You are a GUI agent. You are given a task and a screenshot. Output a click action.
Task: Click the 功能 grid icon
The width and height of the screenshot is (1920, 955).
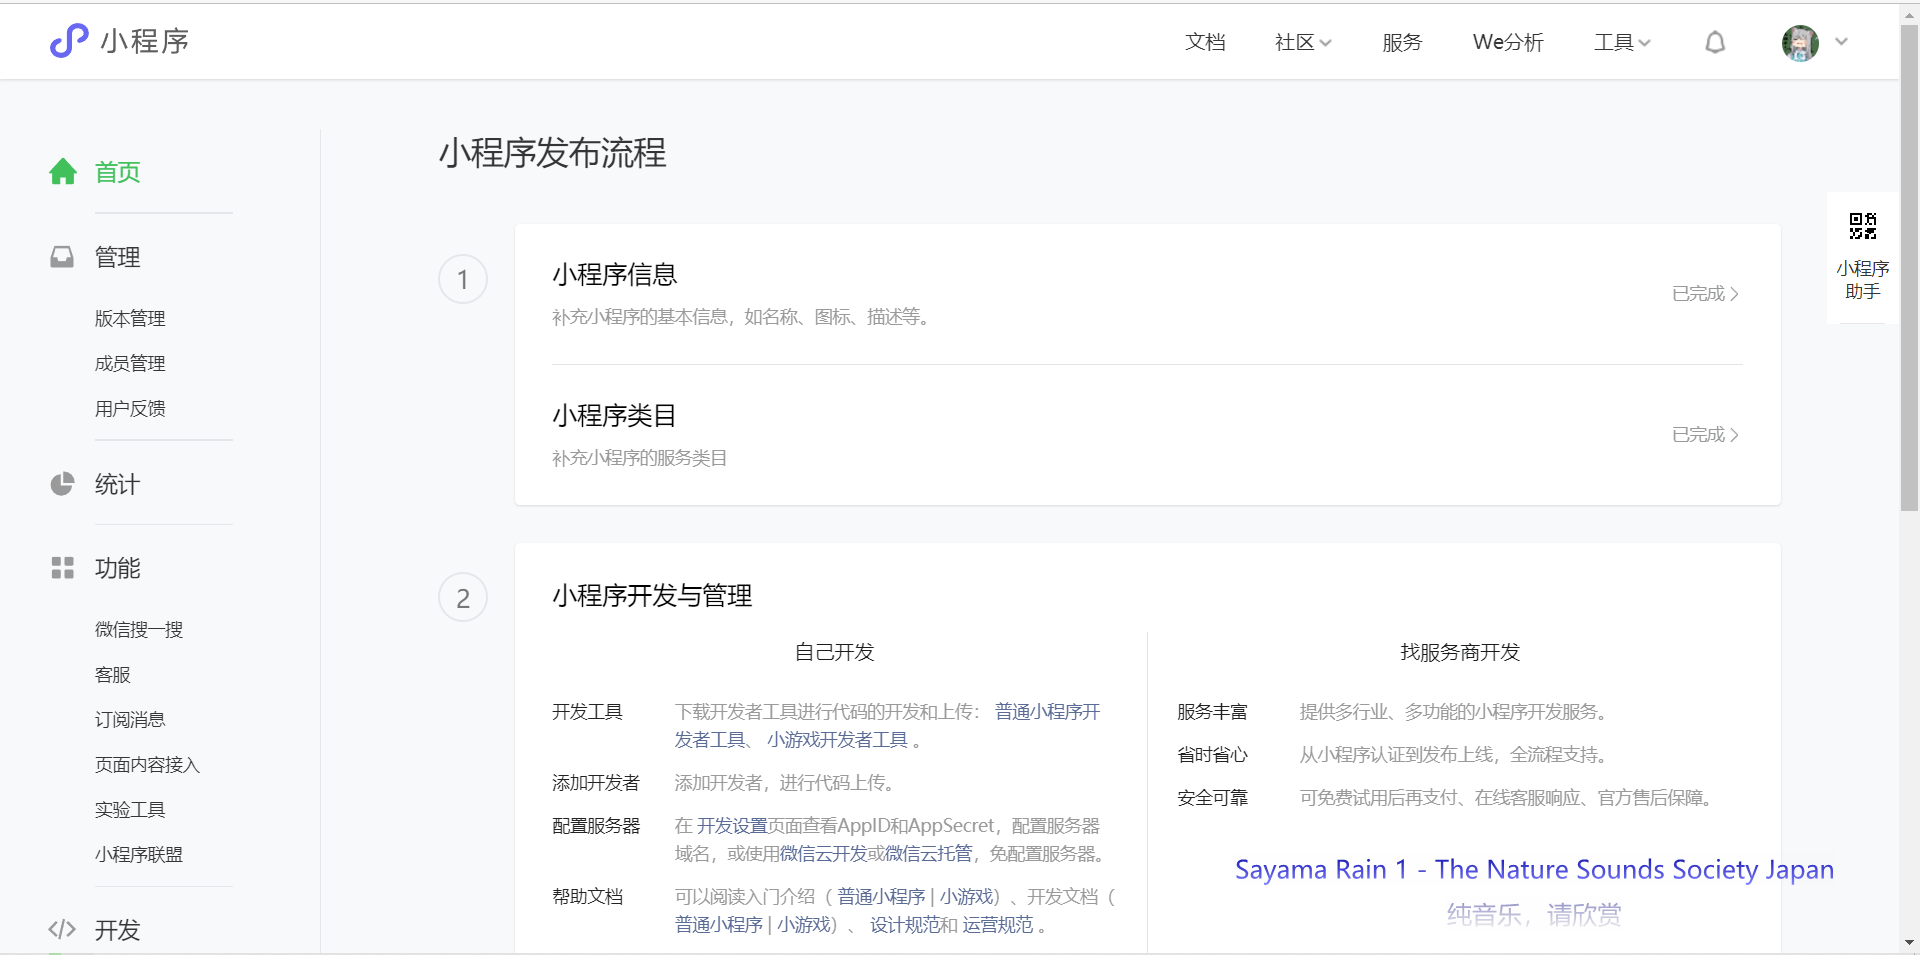click(62, 567)
